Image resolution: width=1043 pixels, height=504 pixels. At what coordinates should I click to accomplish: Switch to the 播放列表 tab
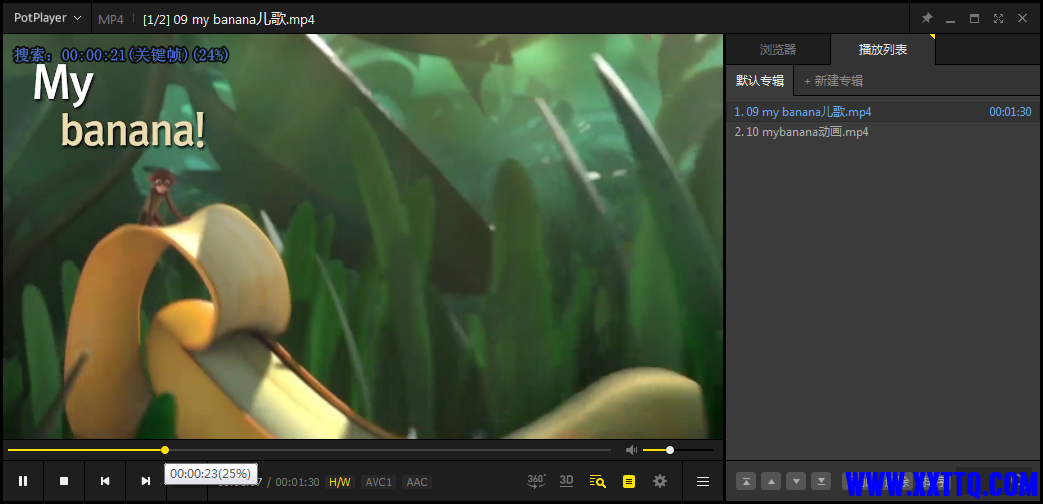point(883,49)
